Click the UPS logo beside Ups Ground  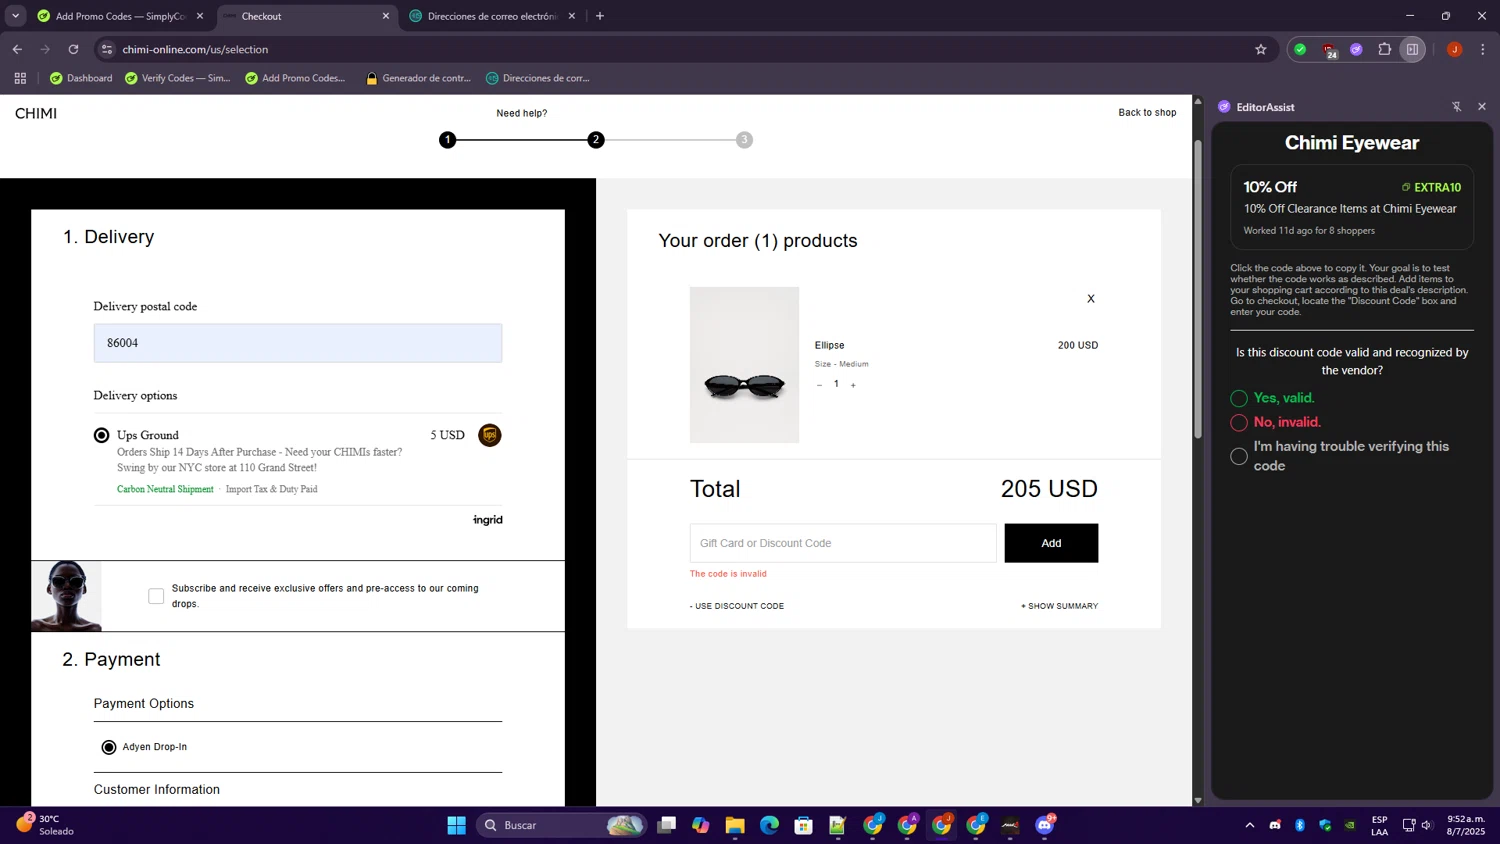[x=489, y=435]
